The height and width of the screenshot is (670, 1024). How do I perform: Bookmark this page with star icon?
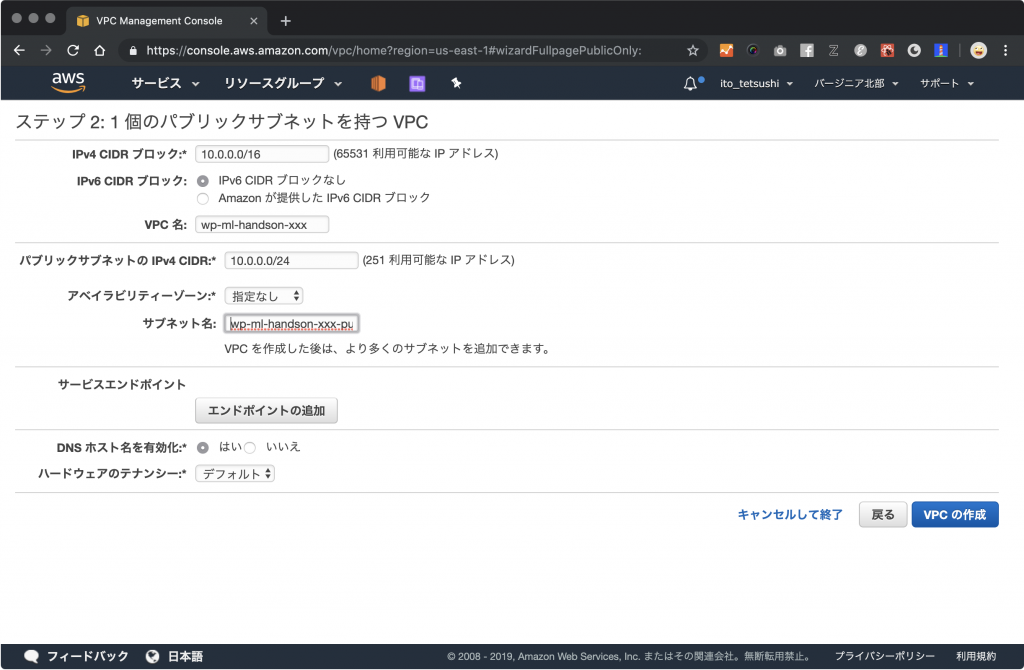click(x=693, y=50)
